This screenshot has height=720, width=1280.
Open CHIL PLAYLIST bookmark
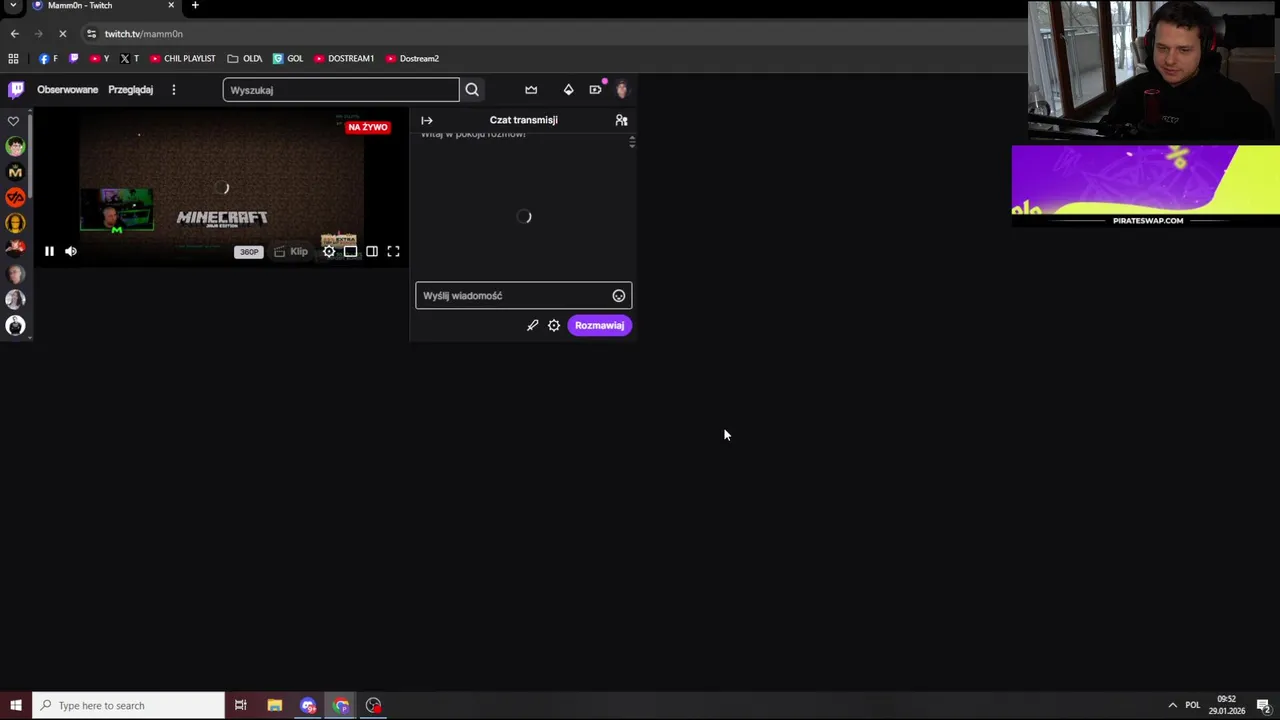click(x=183, y=59)
